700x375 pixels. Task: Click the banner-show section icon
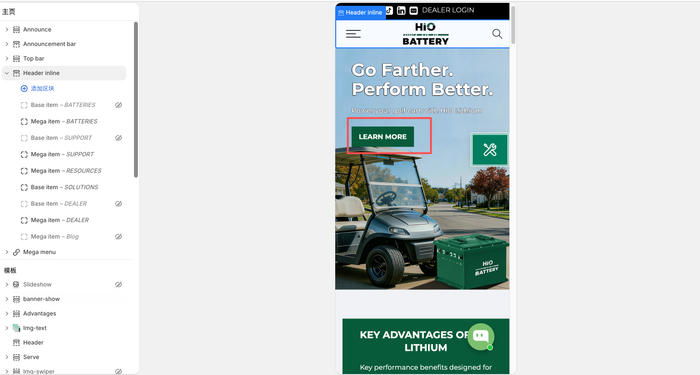17,299
